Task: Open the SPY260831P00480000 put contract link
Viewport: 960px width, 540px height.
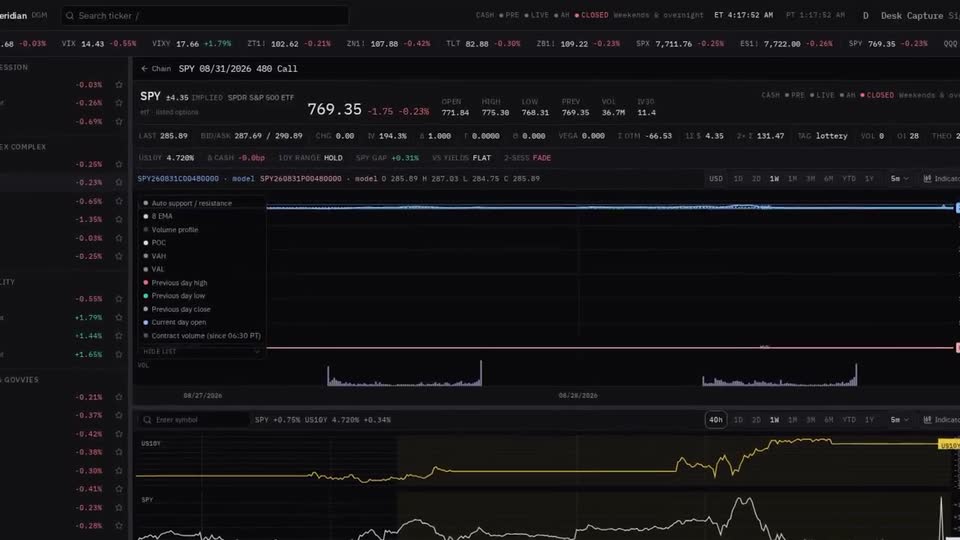Action: 301,178
